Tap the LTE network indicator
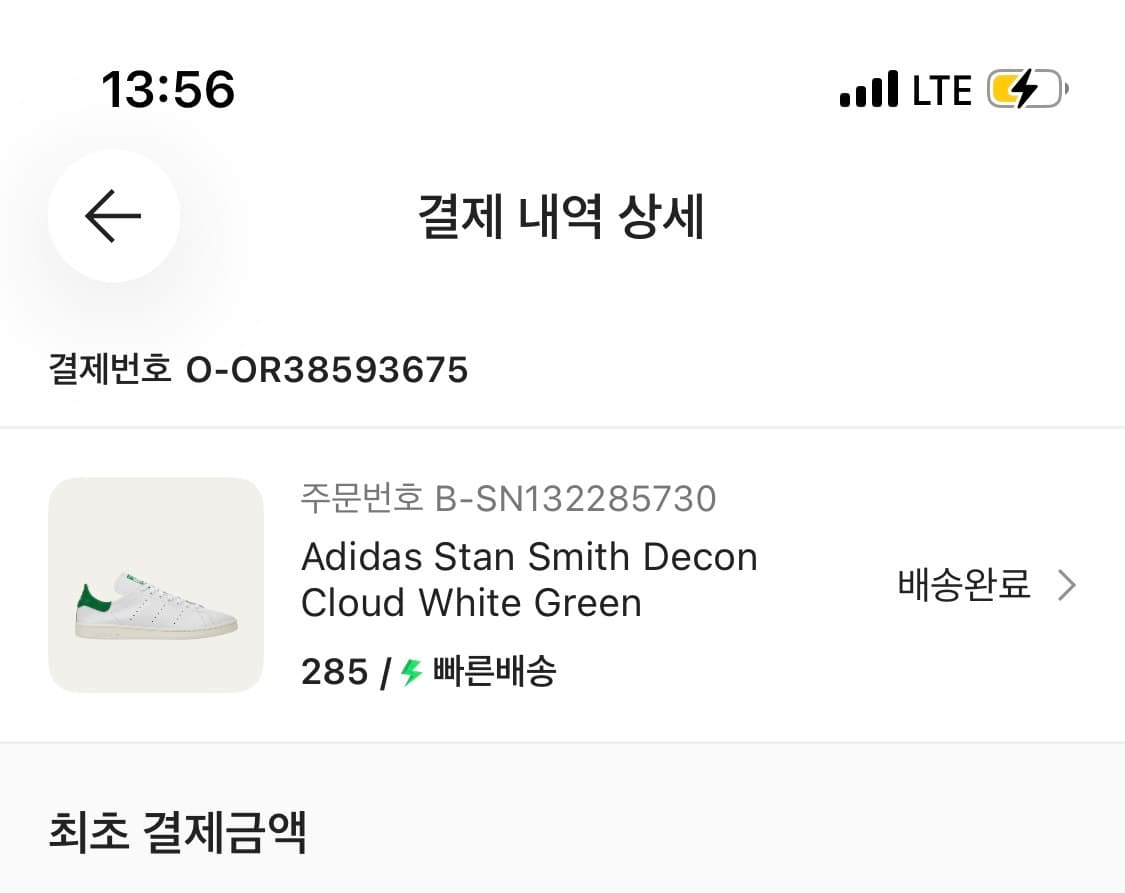1125x893 pixels. pos(941,89)
